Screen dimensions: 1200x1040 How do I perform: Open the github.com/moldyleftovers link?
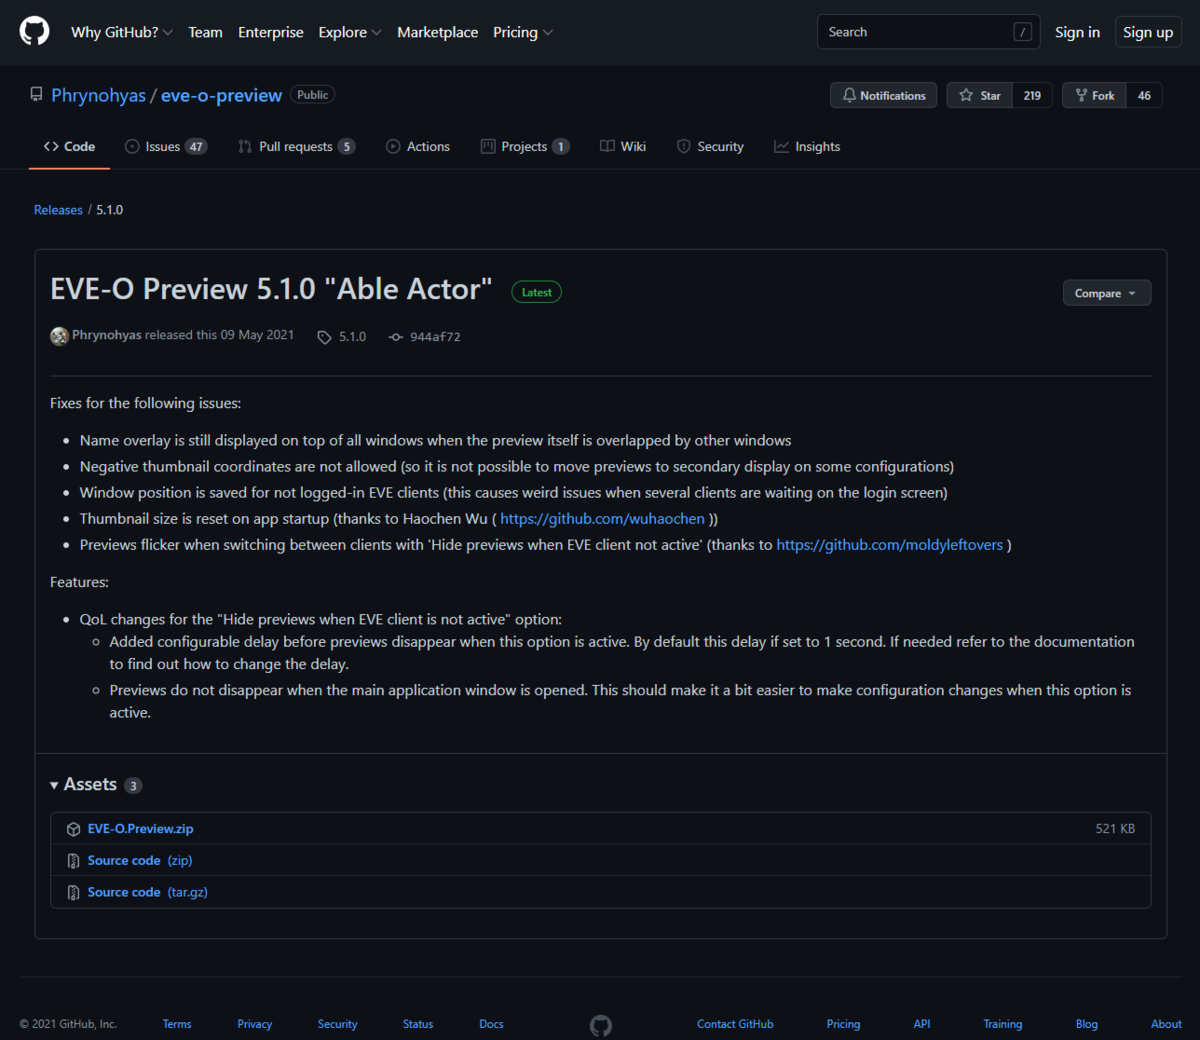point(889,545)
